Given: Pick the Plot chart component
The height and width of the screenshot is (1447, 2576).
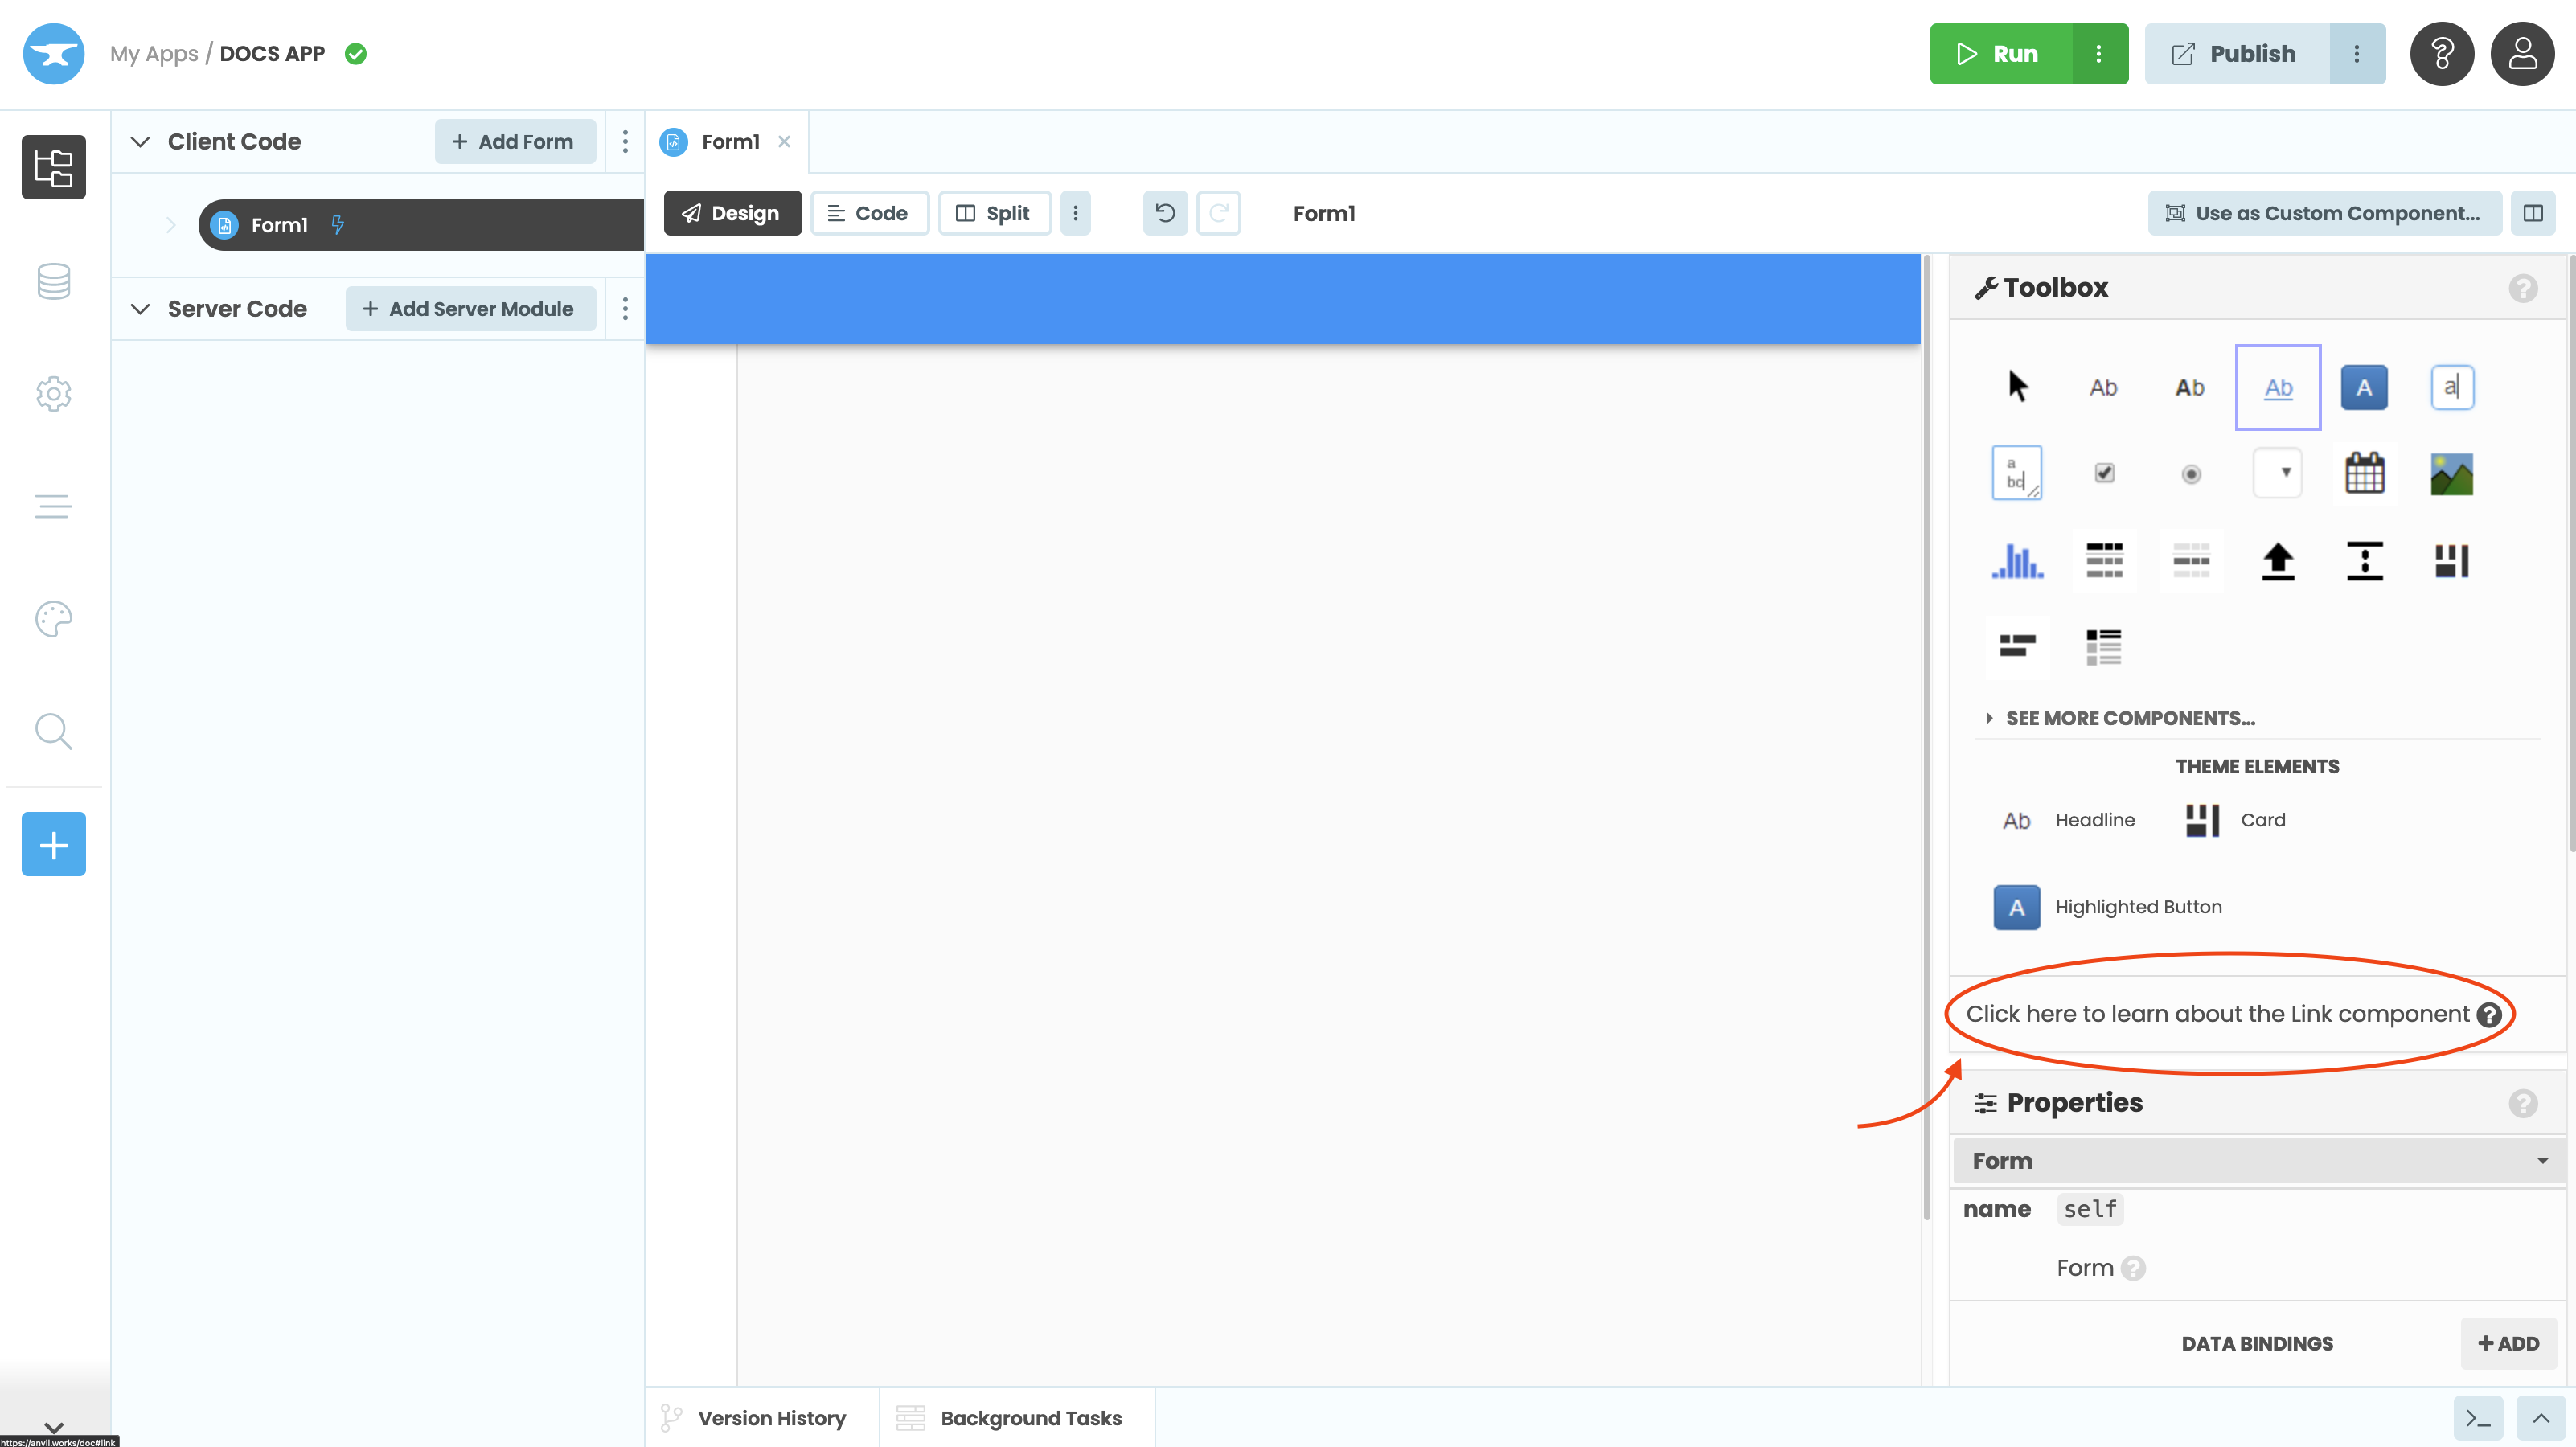Looking at the screenshot, I should 2016,561.
